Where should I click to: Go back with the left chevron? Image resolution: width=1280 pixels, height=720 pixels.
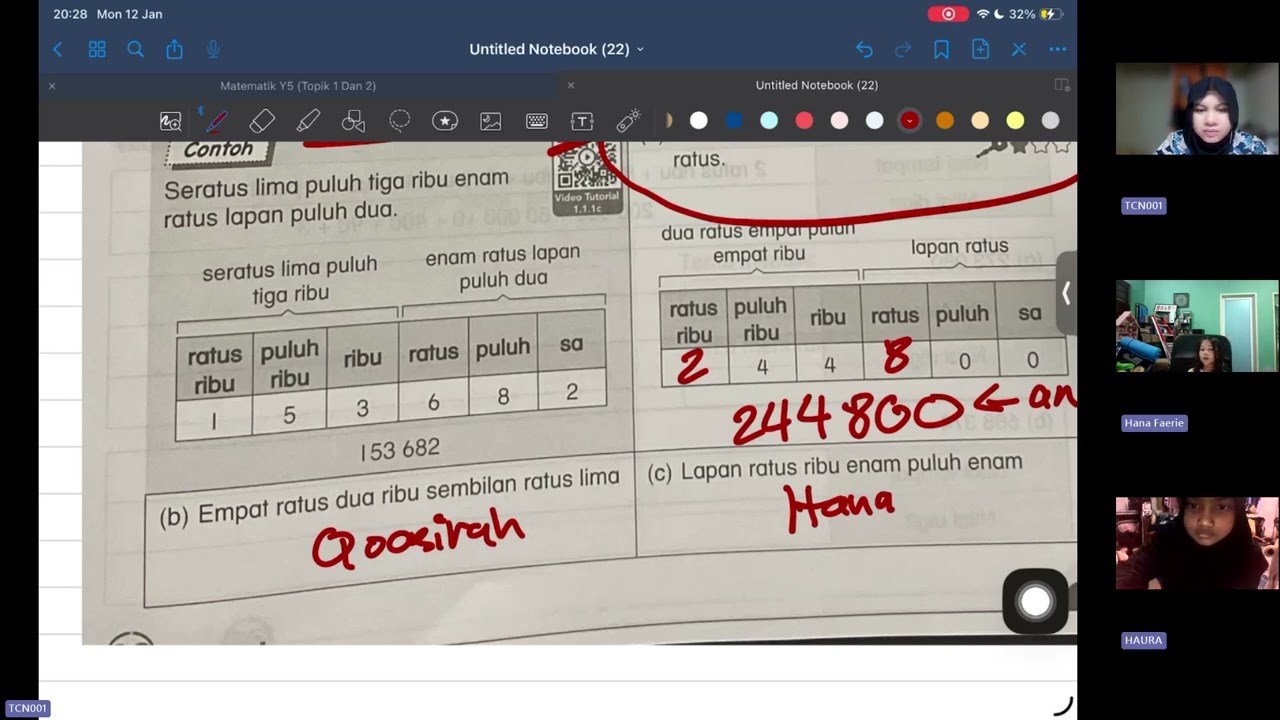[57, 49]
